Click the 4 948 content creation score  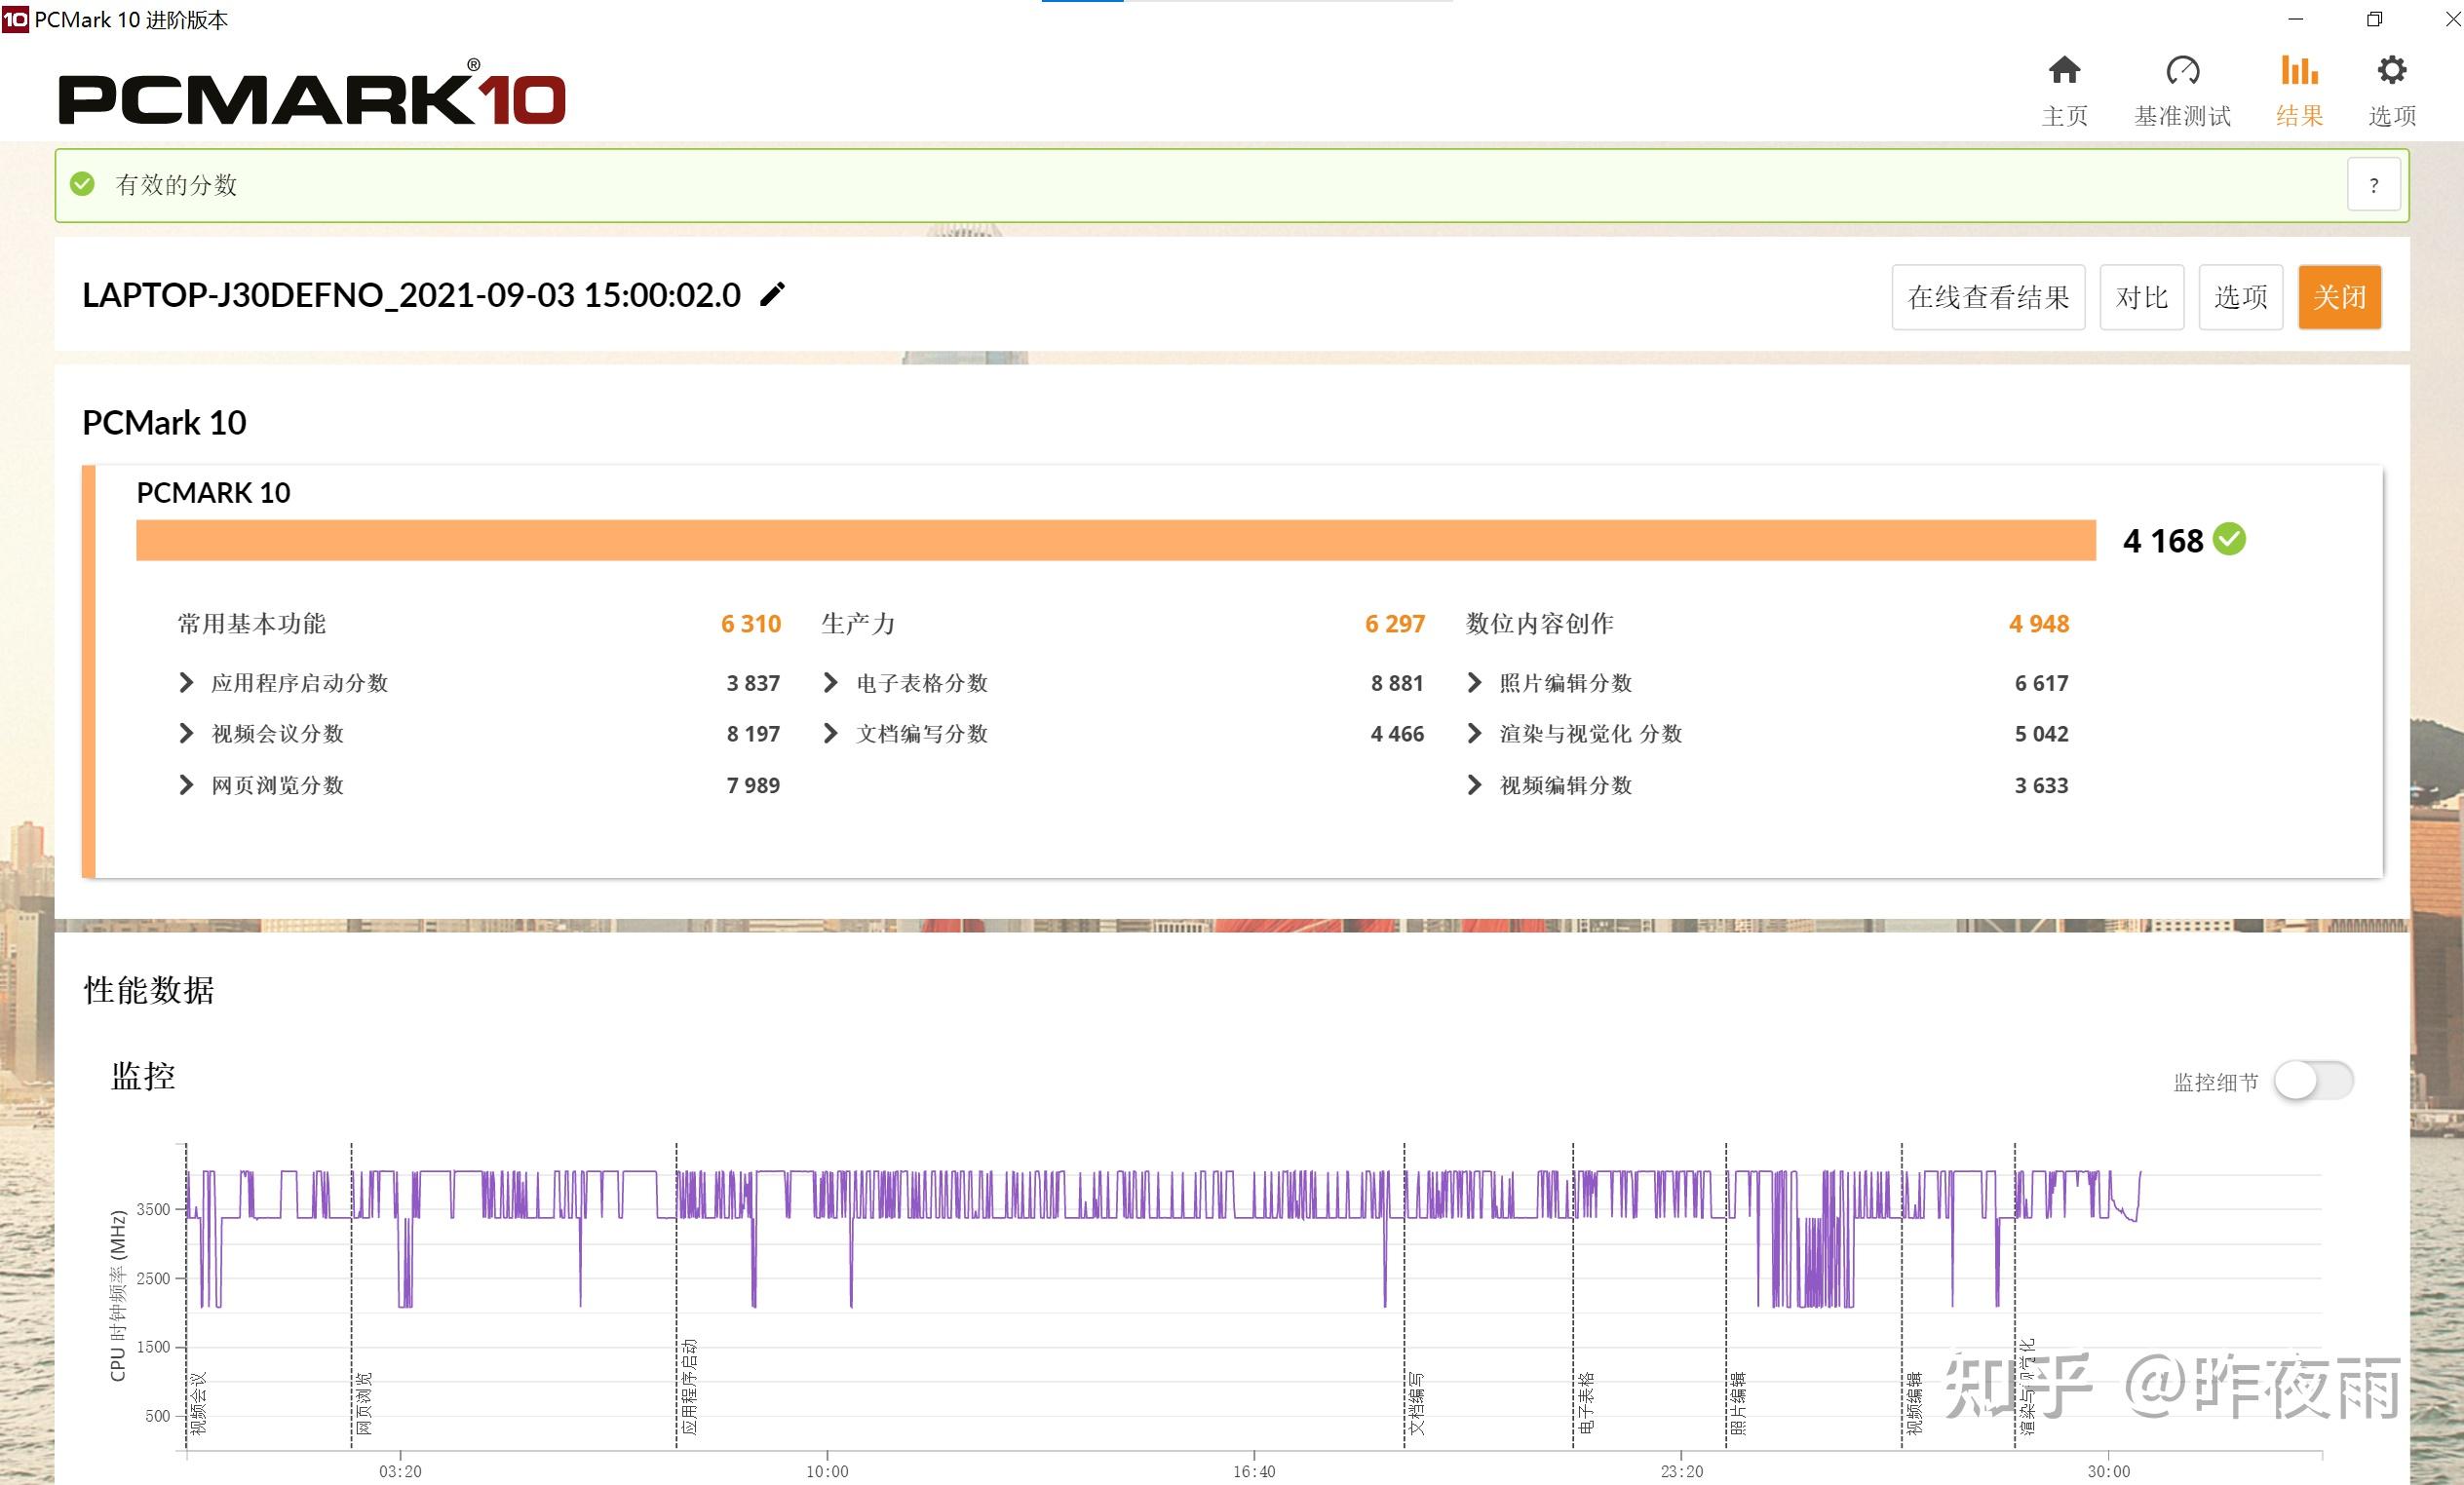tap(2039, 624)
